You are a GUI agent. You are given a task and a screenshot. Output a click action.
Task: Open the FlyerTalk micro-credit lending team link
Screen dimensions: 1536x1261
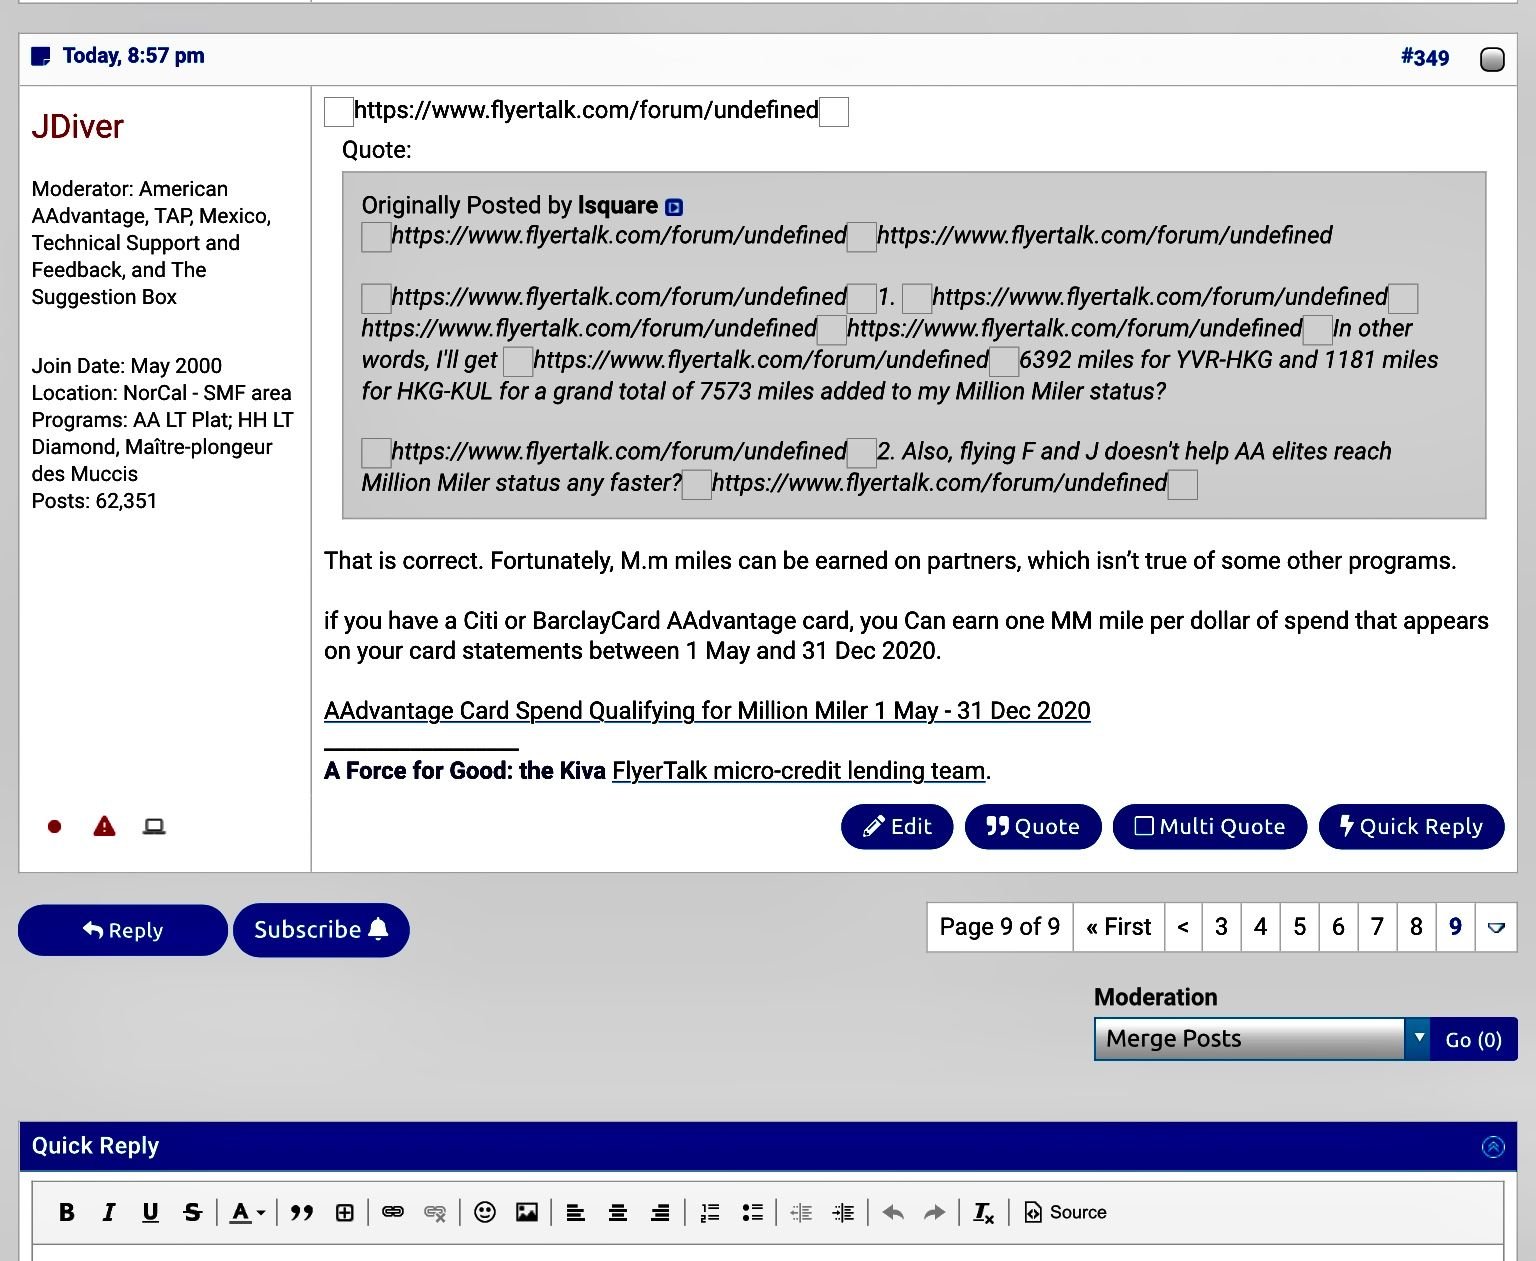(x=798, y=771)
